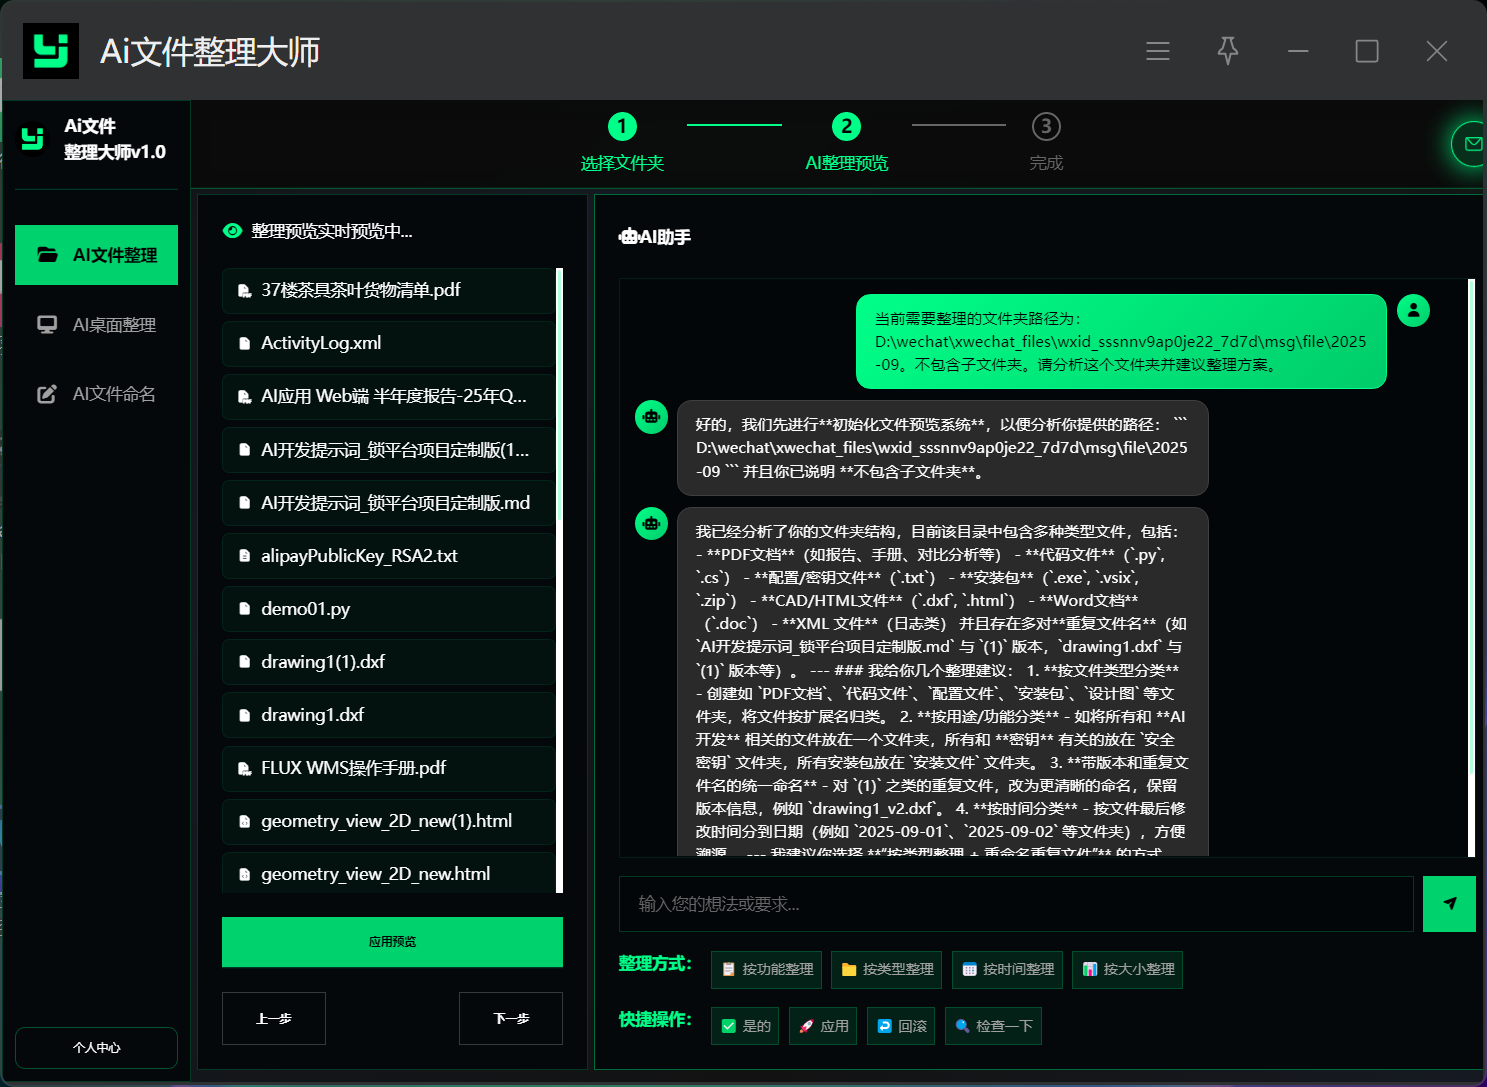1487x1087 pixels.
Task: Focus the 输入您的想法或要求 input field
Action: click(x=1016, y=904)
